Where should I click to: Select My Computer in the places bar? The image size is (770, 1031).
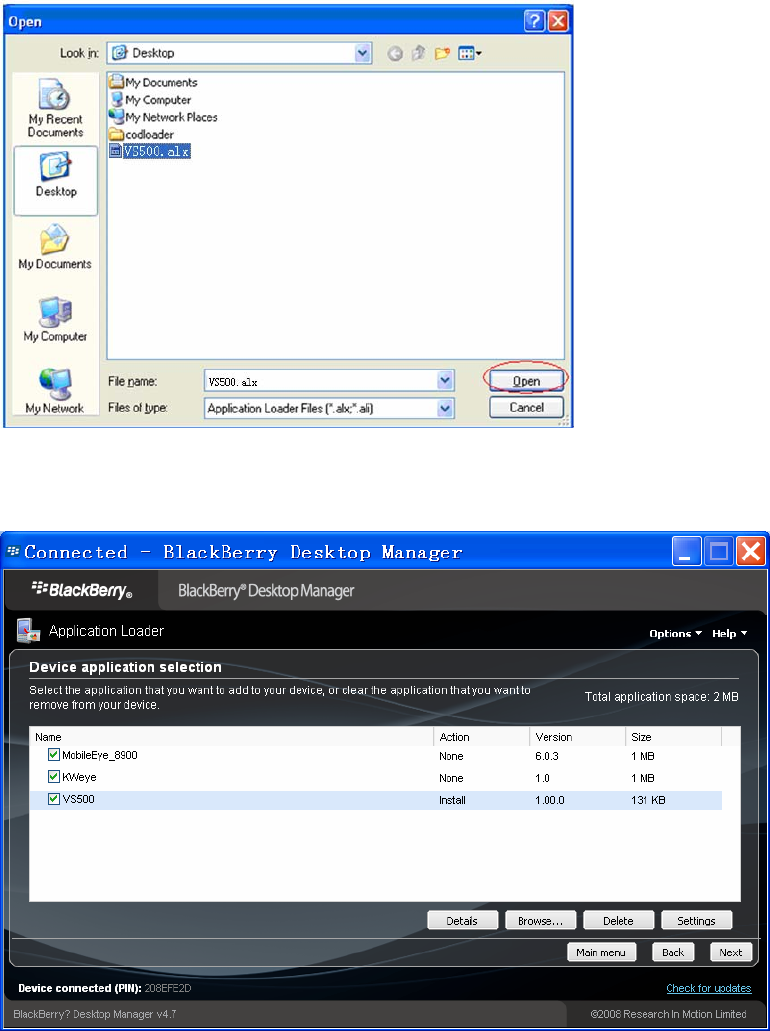tap(55, 320)
